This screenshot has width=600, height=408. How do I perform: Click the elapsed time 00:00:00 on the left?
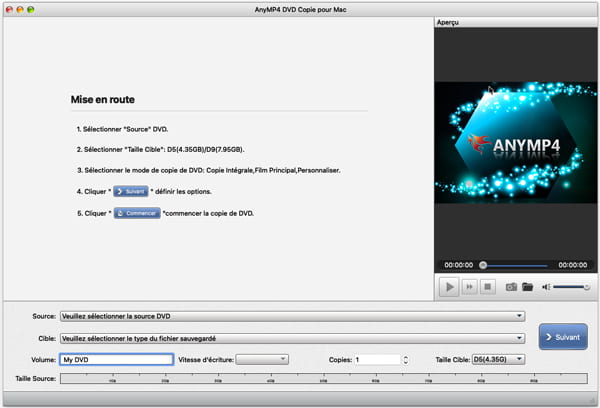[458, 265]
